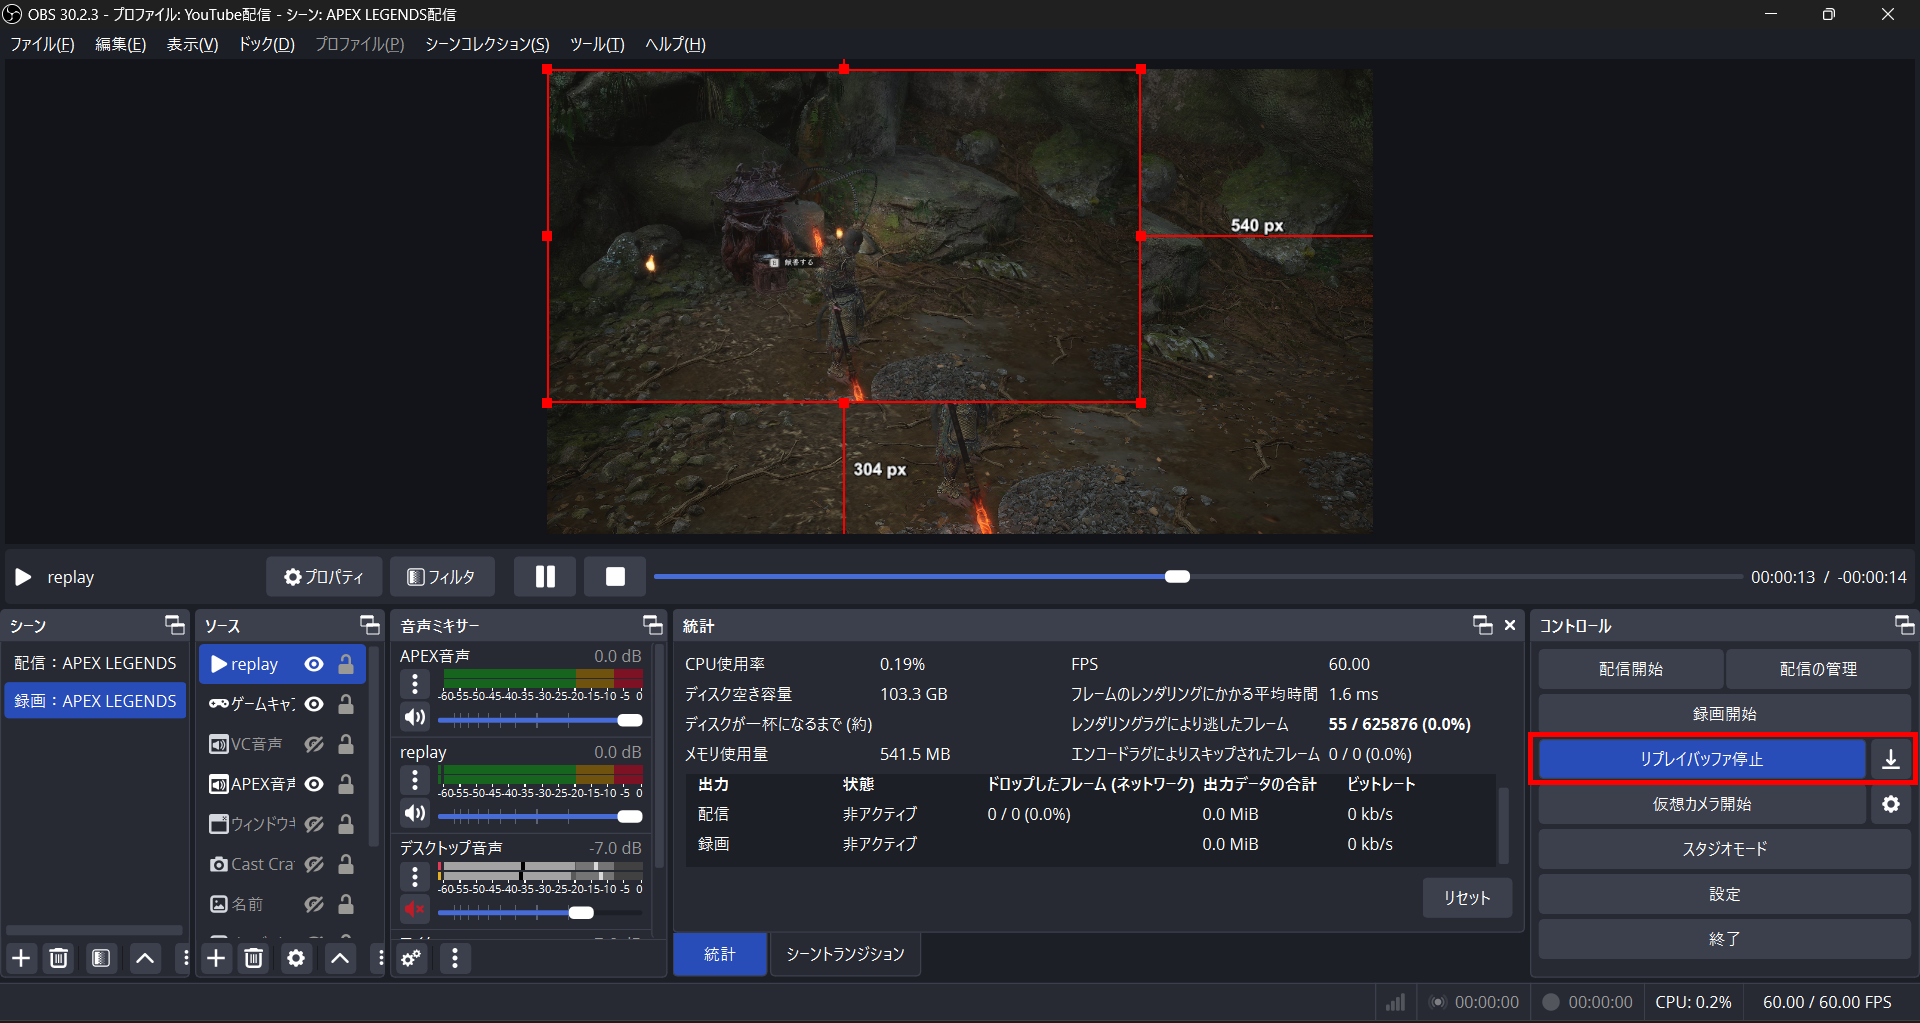Open APEX音声 channel options menu
This screenshot has height=1023, width=1920.
[415, 684]
